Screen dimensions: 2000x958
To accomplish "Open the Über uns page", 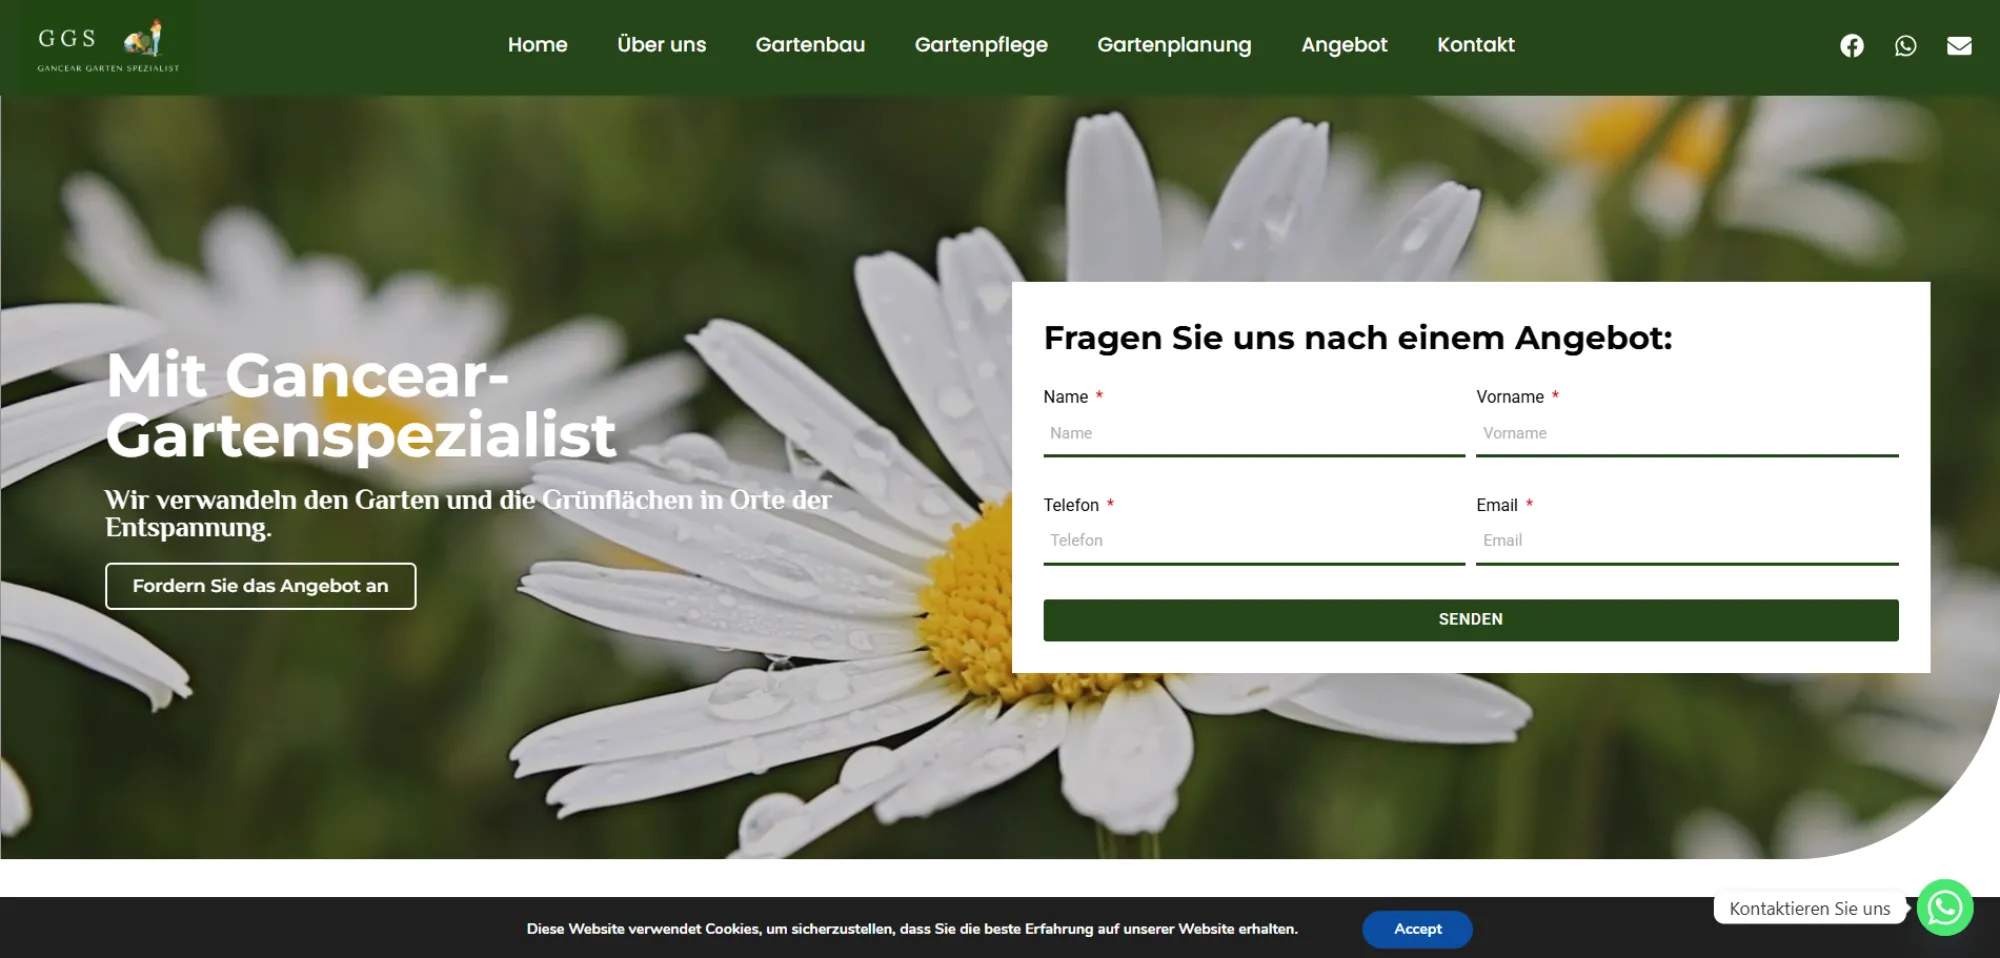I will click(x=661, y=45).
